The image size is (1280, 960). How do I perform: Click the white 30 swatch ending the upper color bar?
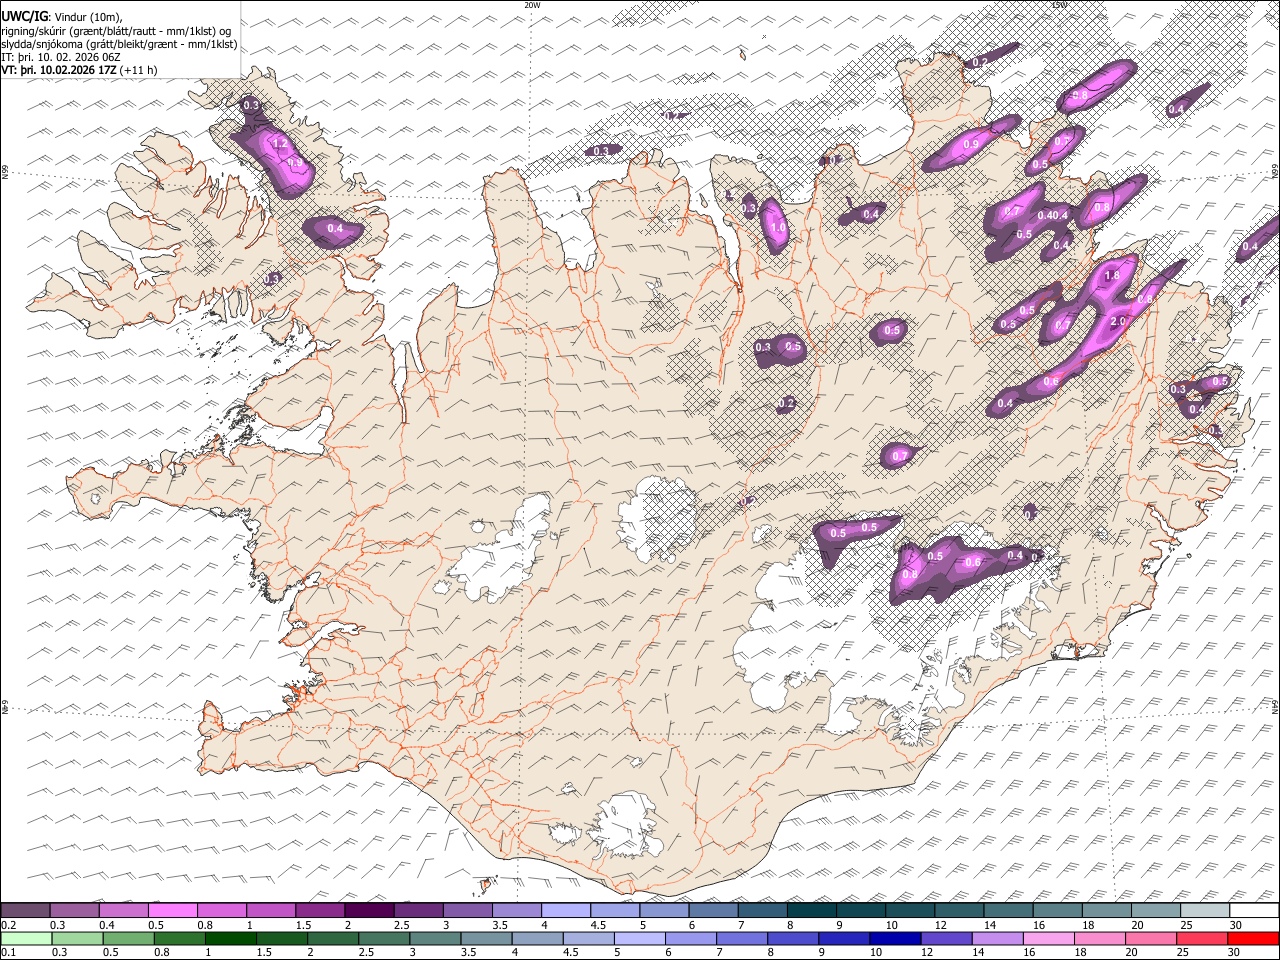coord(1254,910)
